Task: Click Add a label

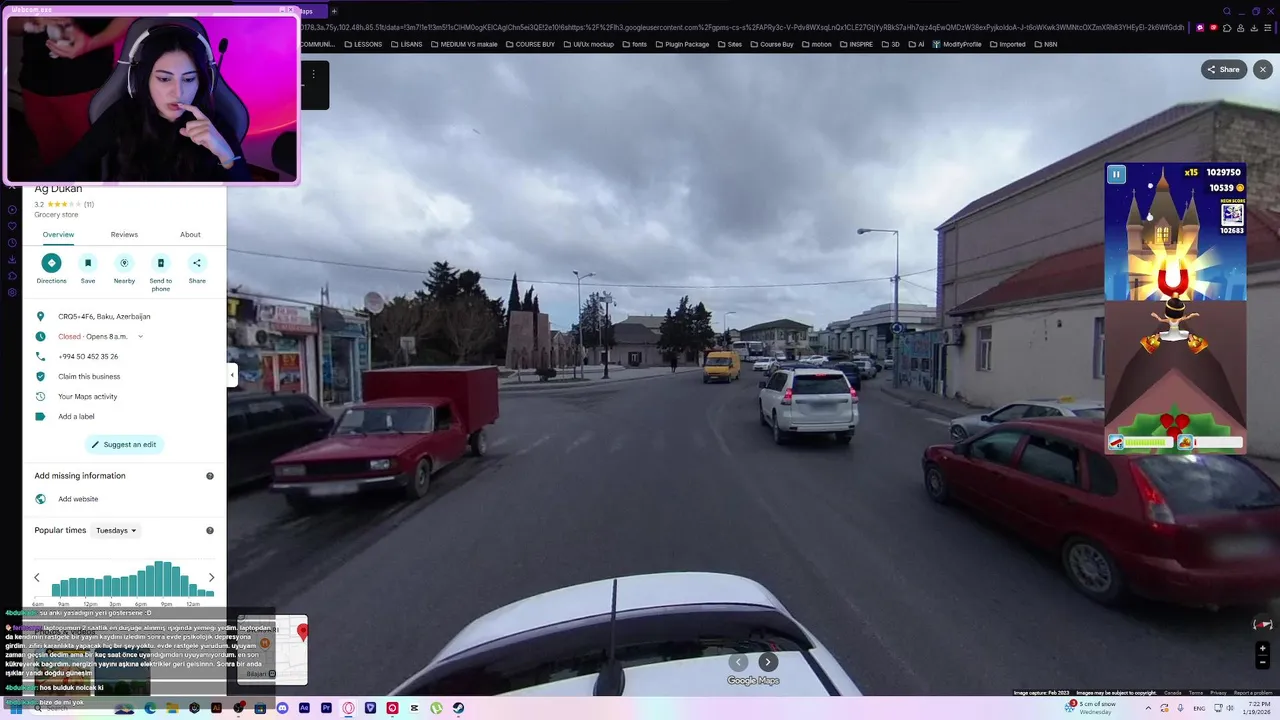Action: [x=76, y=417]
